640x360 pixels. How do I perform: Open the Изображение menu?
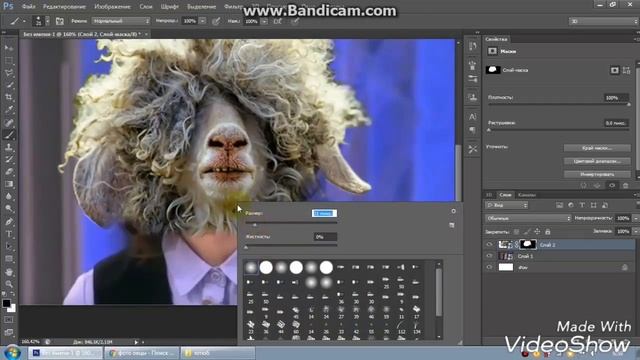(x=112, y=7)
